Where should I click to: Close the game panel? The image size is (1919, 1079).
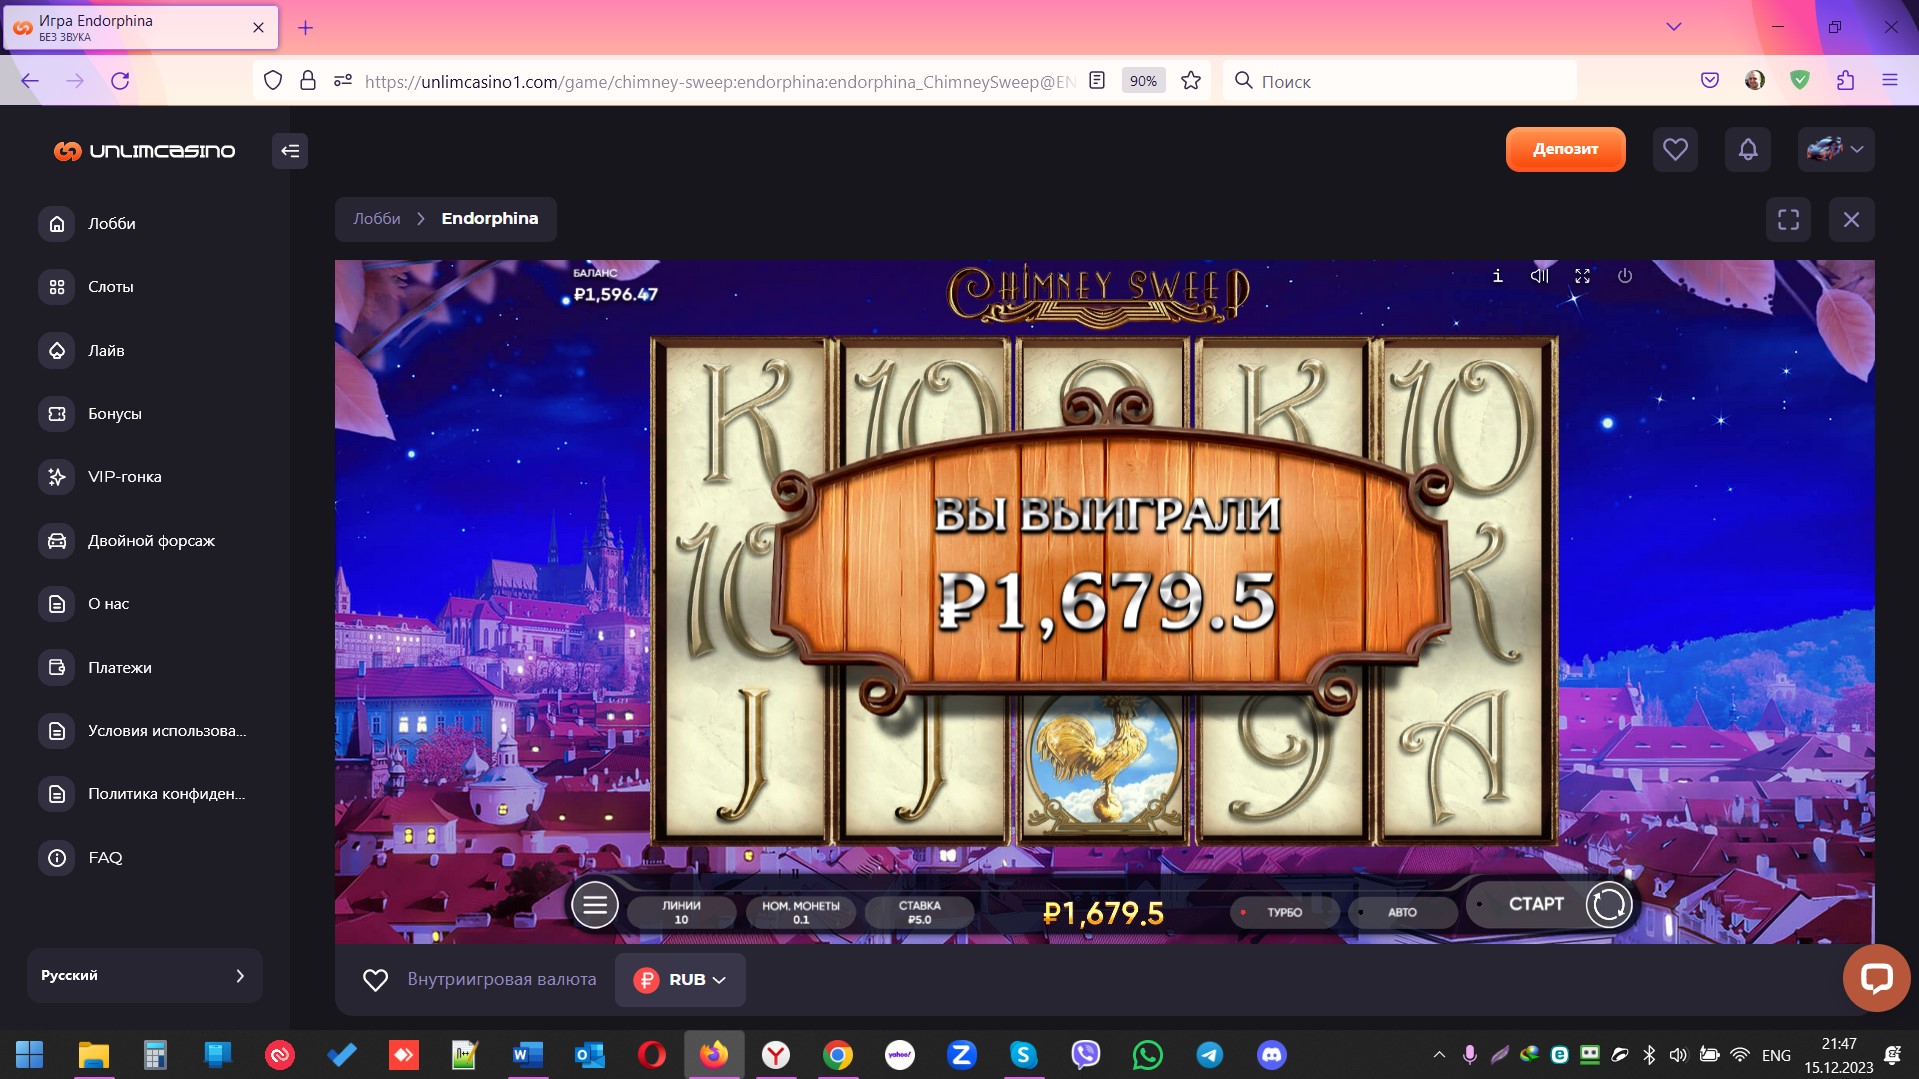click(1851, 219)
